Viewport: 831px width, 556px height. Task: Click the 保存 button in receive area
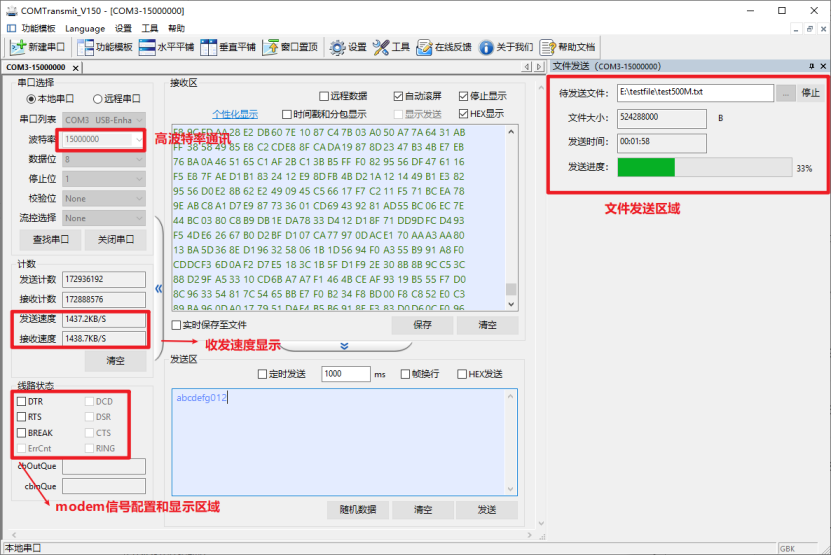coord(422,325)
